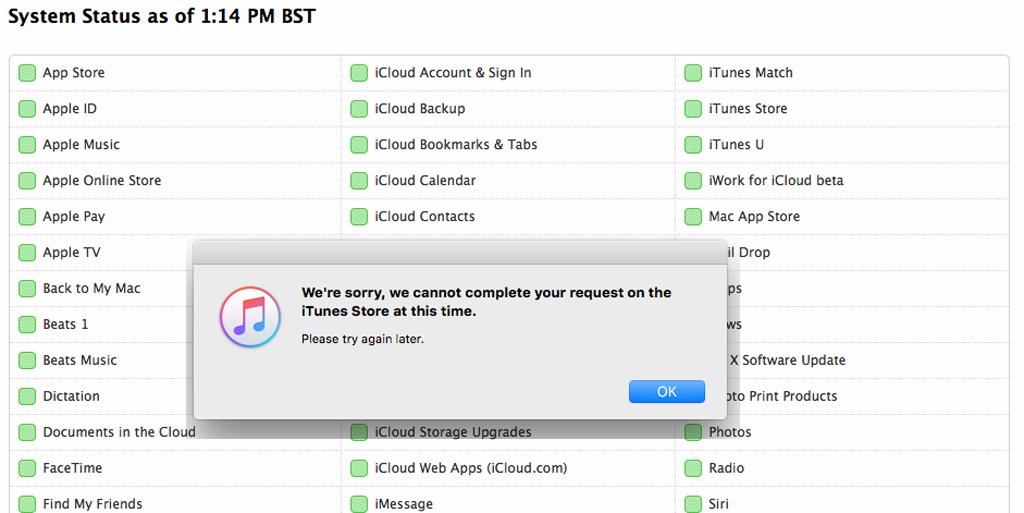
Task: Select the green icon next to FaceTime
Action: click(x=27, y=468)
